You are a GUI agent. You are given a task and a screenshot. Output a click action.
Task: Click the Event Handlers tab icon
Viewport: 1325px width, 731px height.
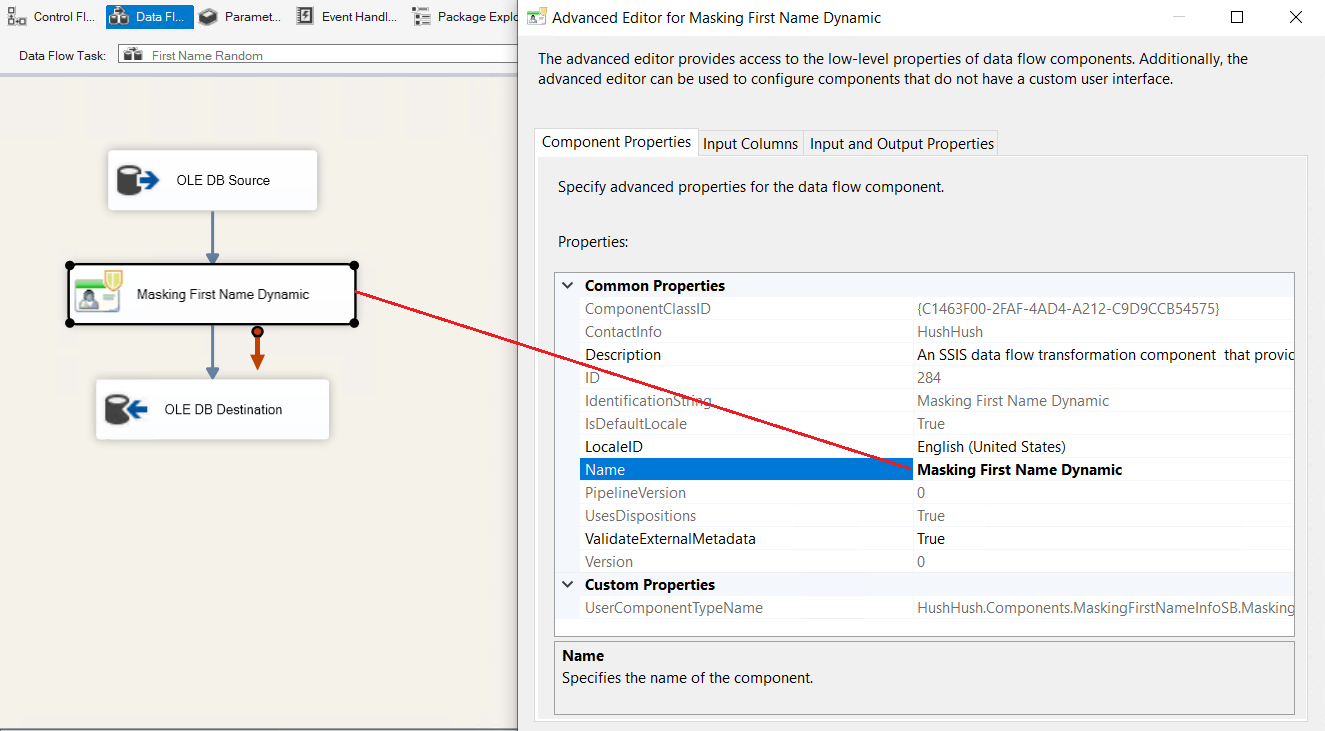pos(305,17)
